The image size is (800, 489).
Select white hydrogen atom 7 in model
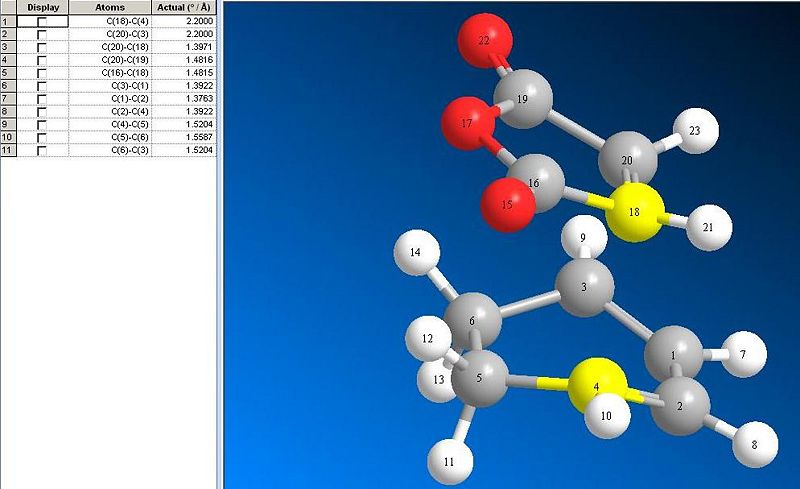coord(743,354)
